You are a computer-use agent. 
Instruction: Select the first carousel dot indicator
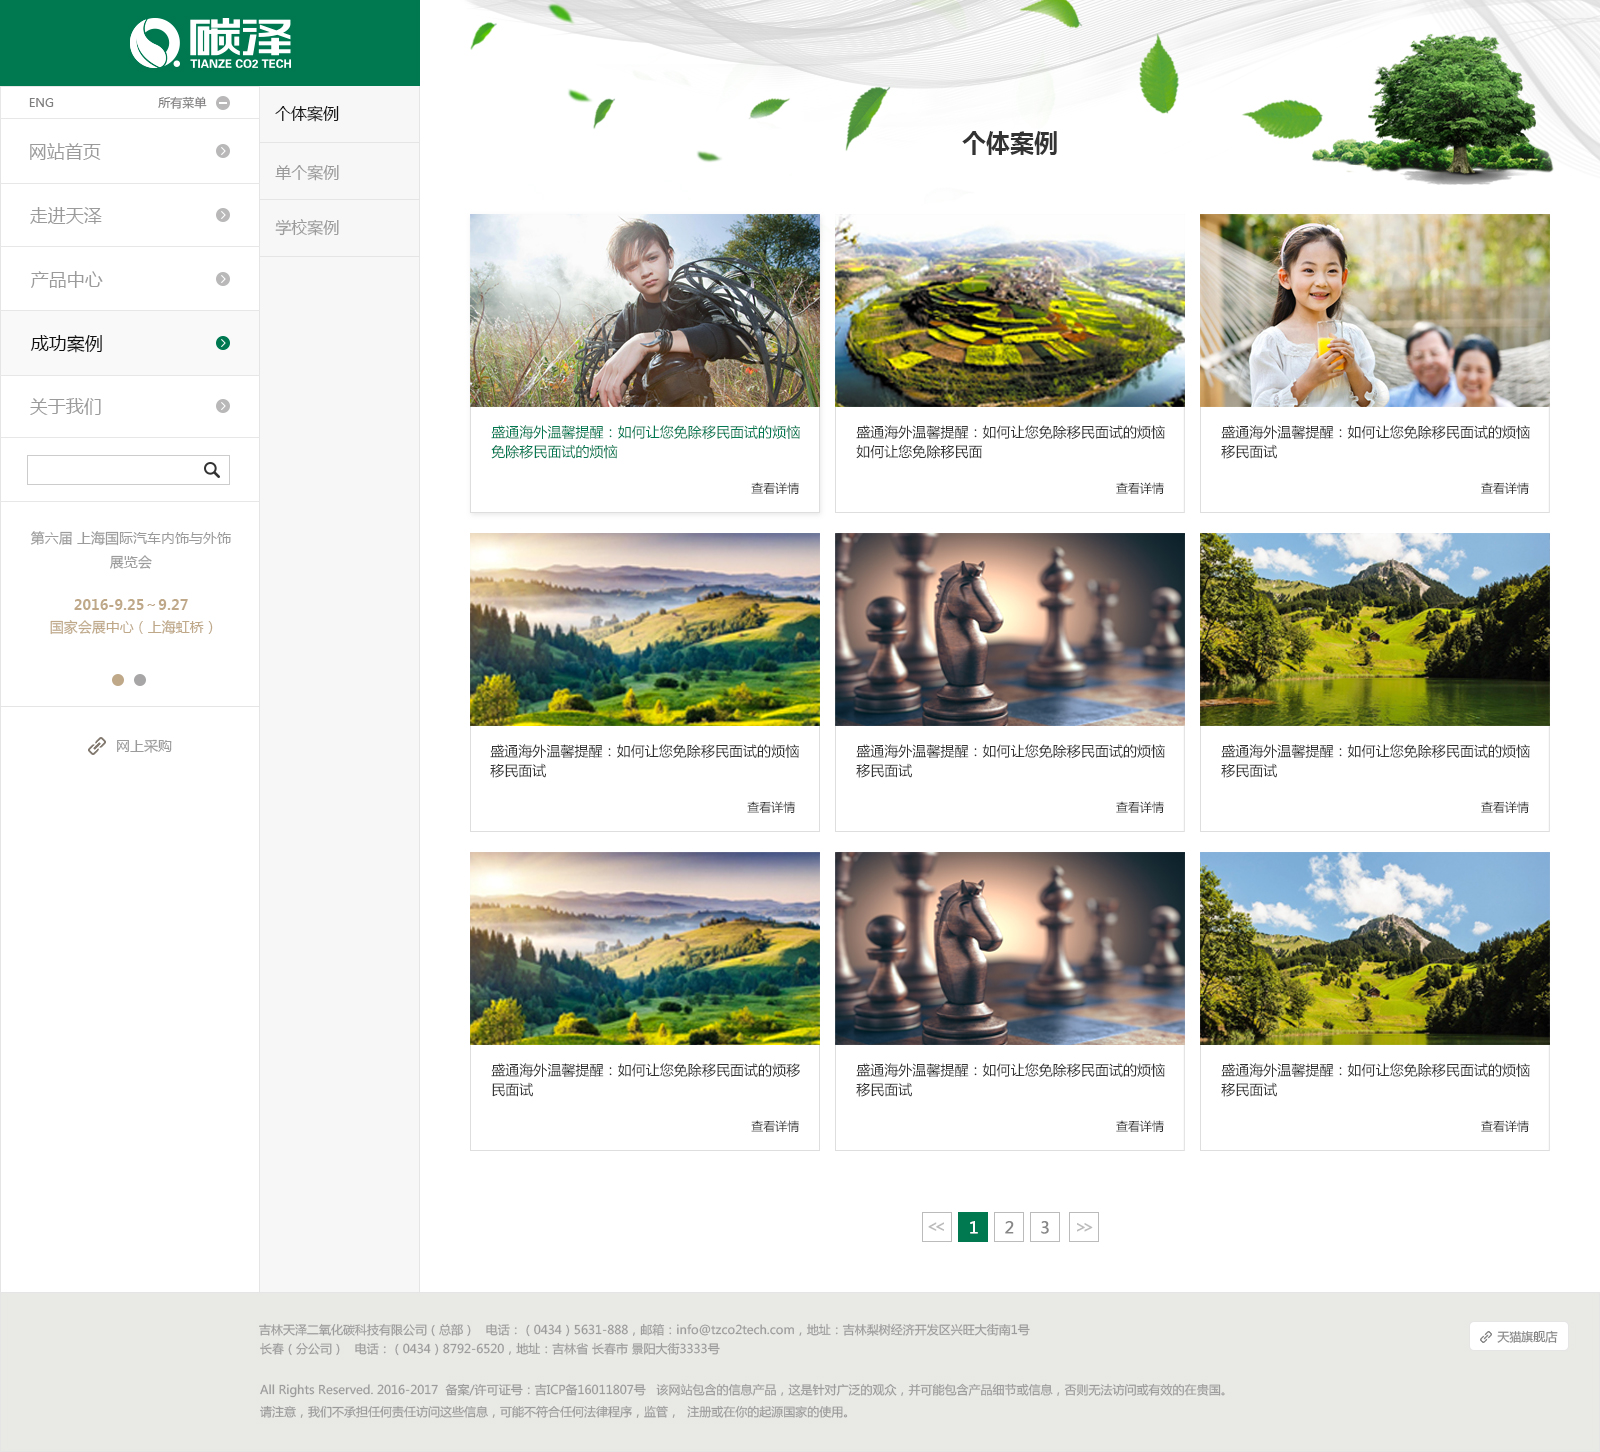118,680
